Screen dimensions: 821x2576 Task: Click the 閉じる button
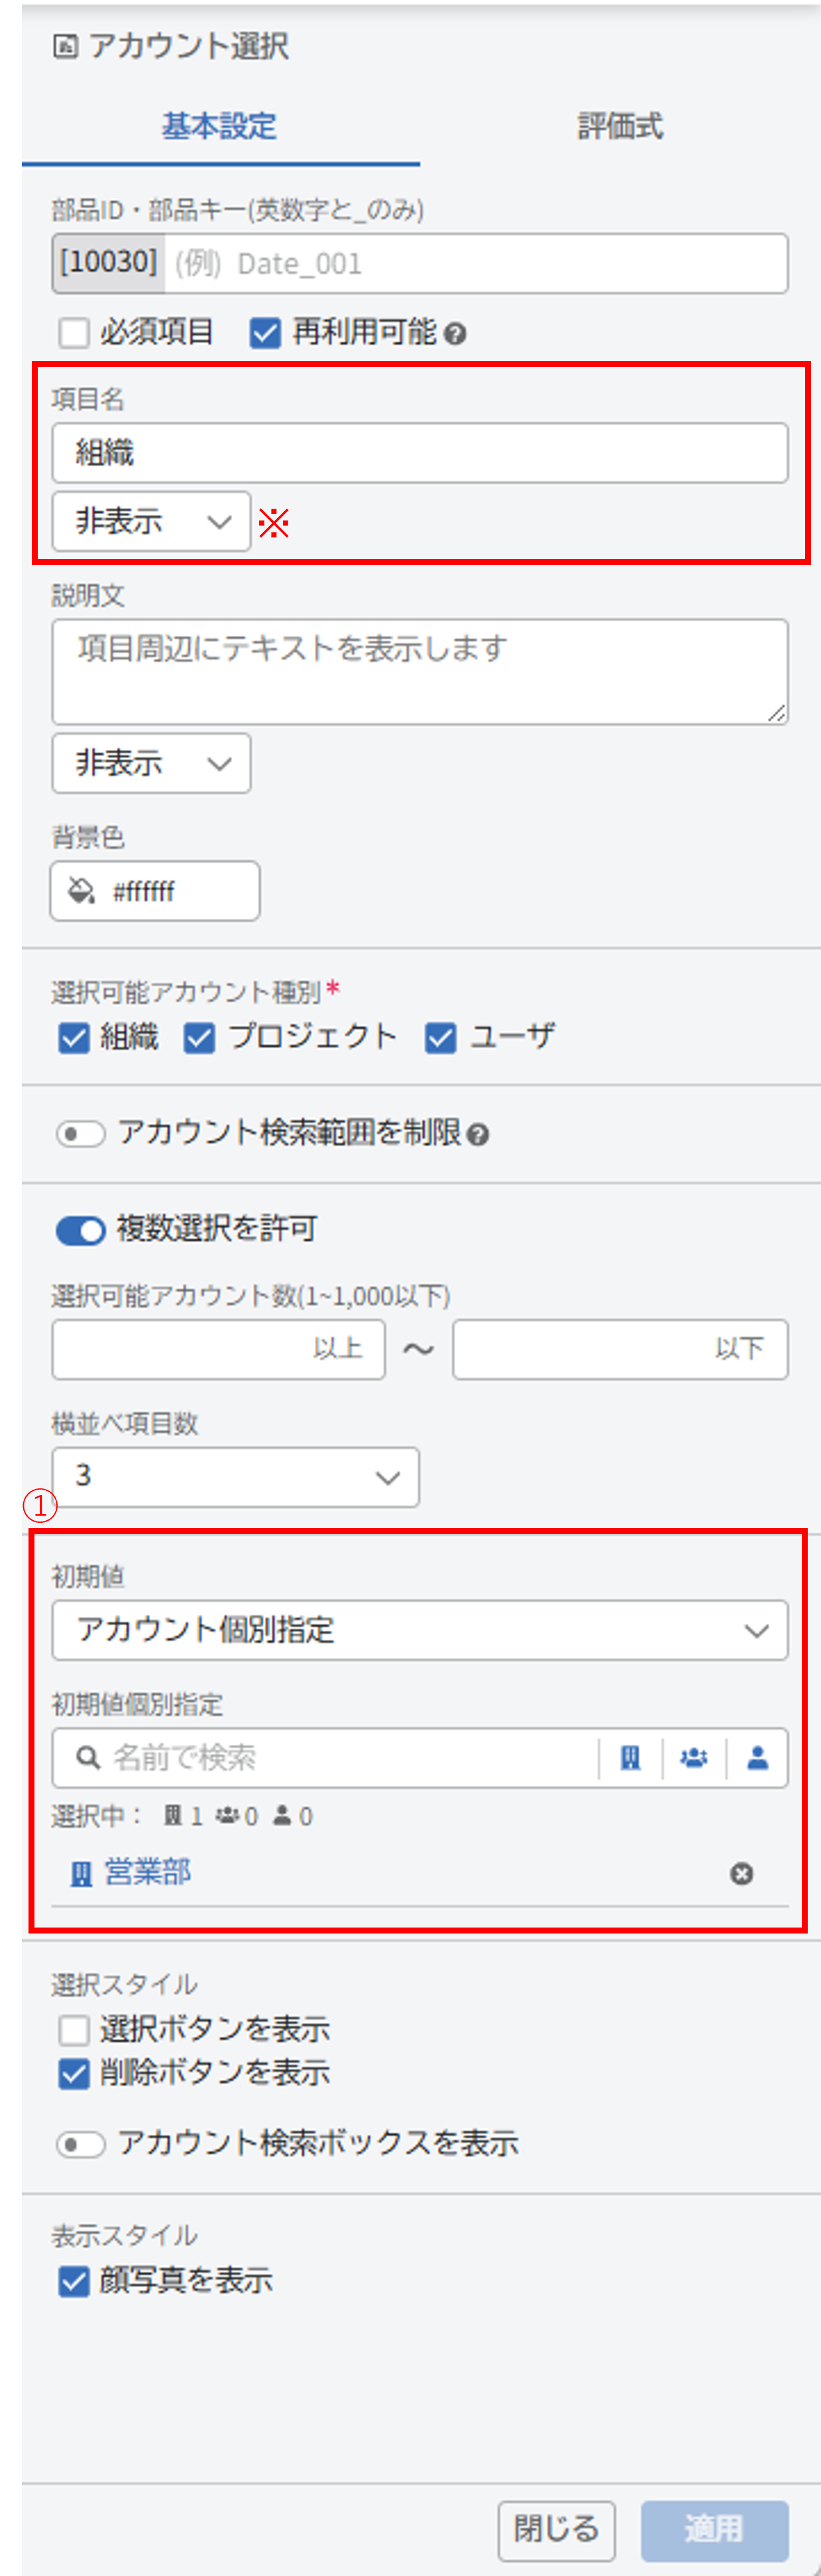tap(556, 2531)
